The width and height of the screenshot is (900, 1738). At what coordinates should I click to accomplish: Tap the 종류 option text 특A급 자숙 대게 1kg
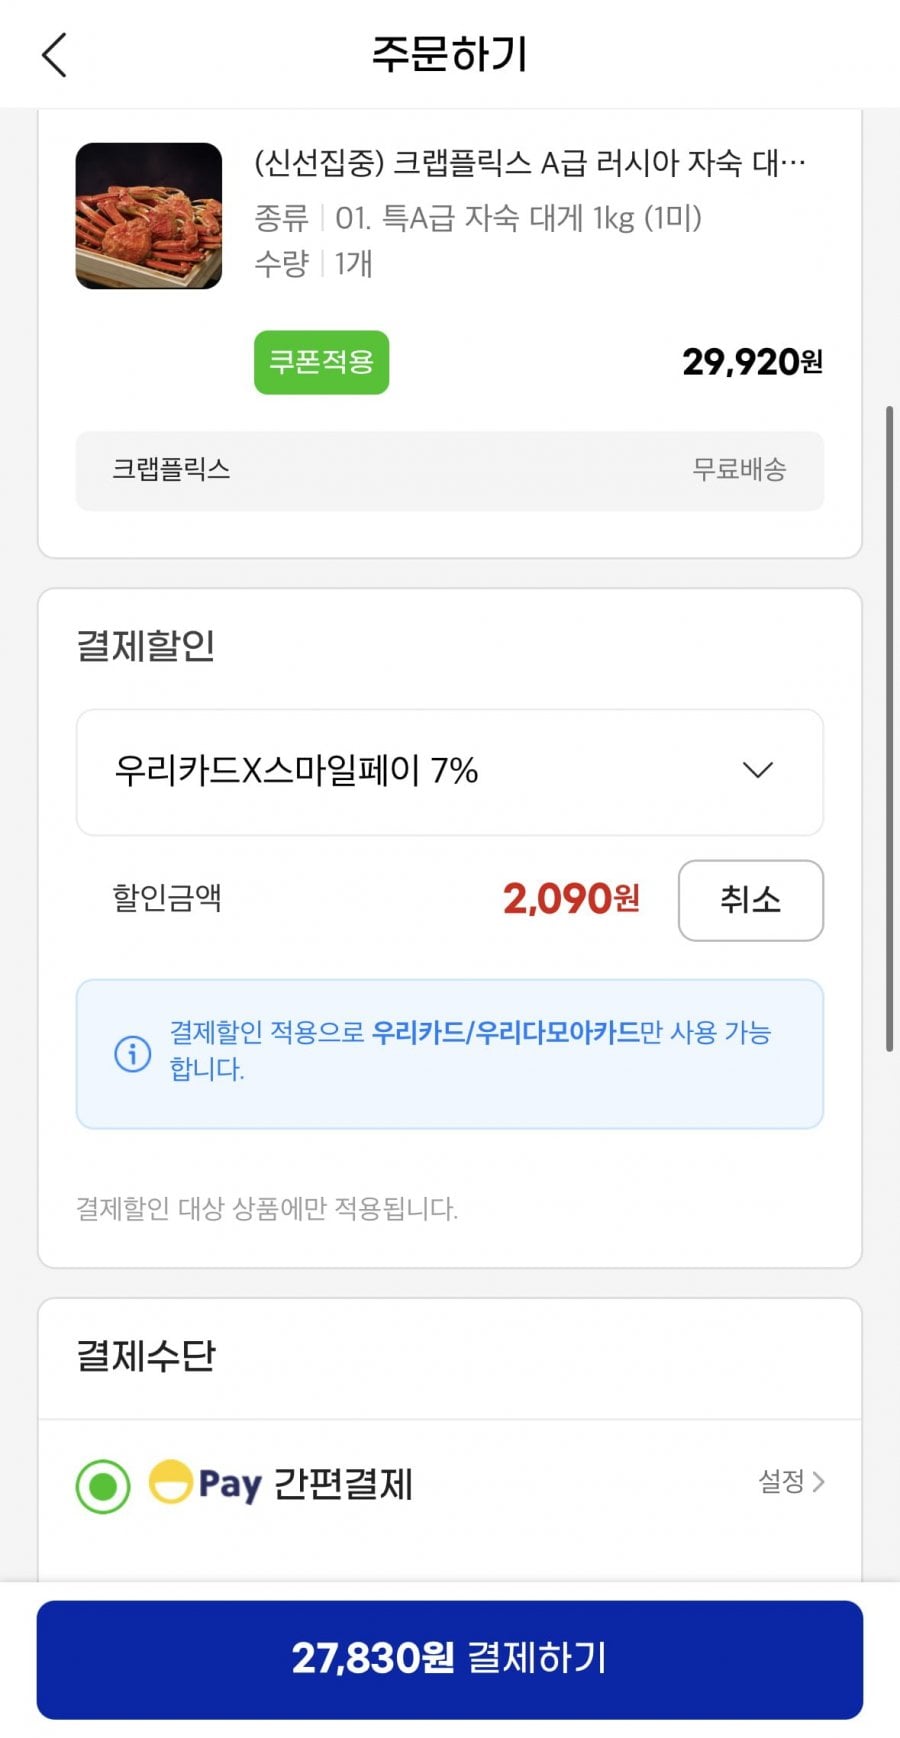point(518,218)
